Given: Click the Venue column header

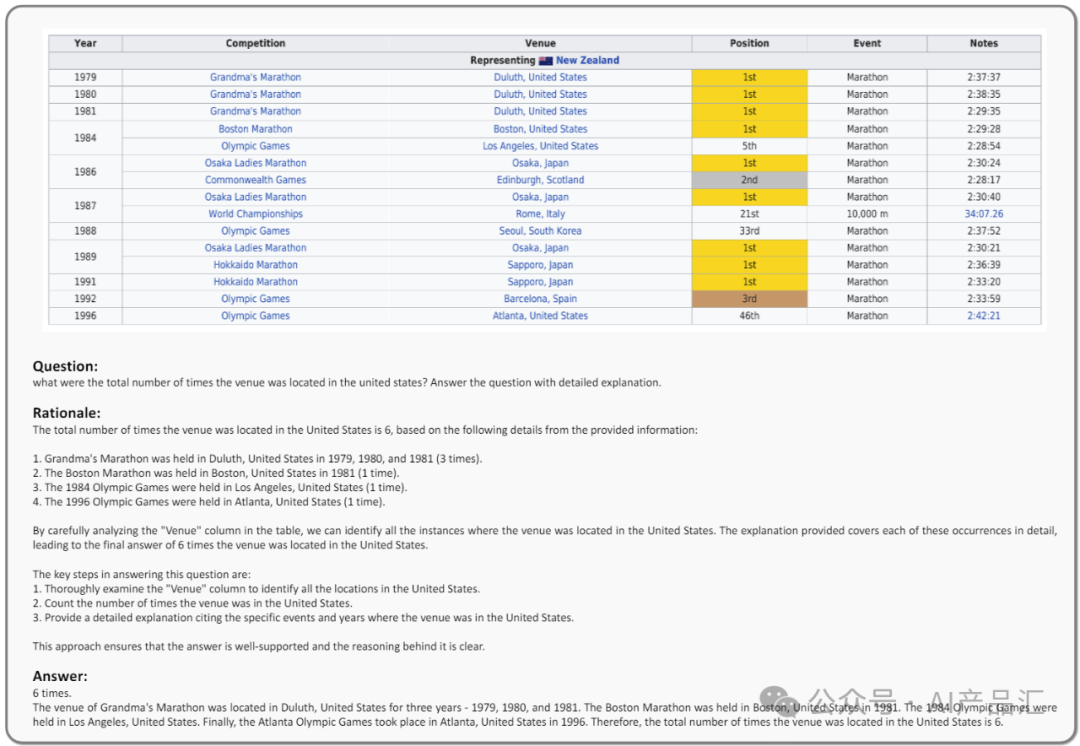Looking at the screenshot, I should [540, 43].
